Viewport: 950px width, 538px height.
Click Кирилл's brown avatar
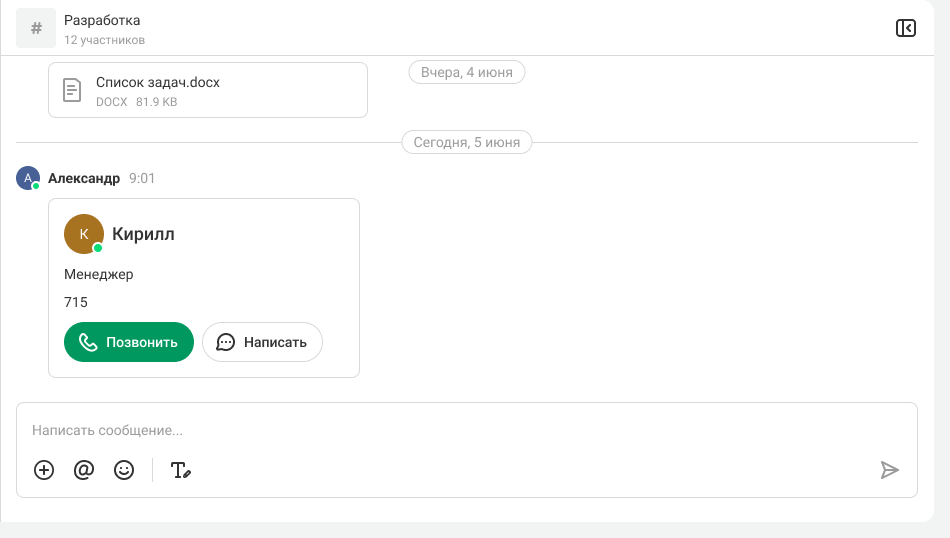83,234
